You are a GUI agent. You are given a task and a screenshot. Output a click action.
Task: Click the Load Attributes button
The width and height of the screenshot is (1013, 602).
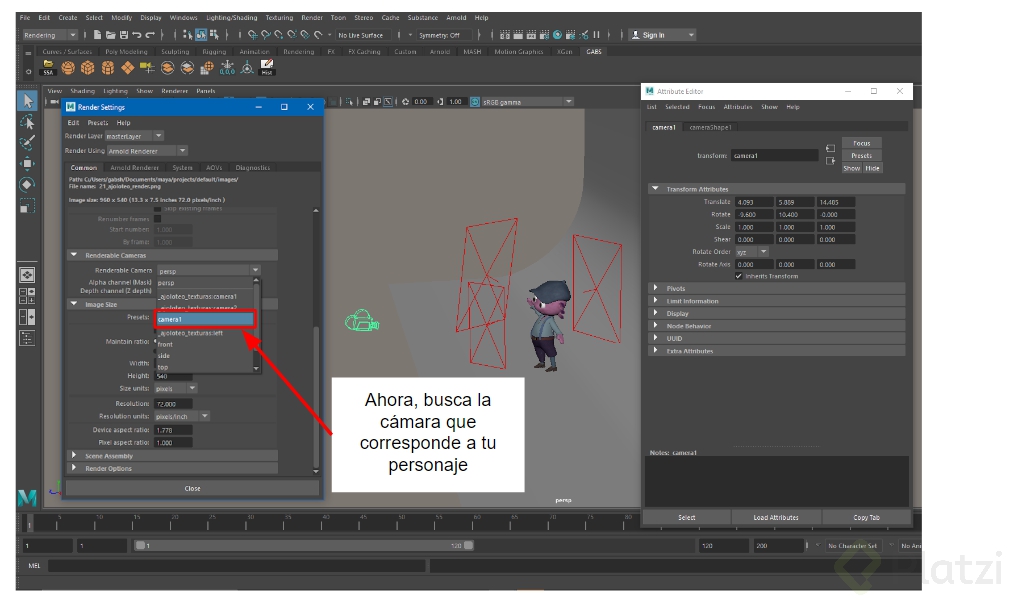(x=776, y=517)
